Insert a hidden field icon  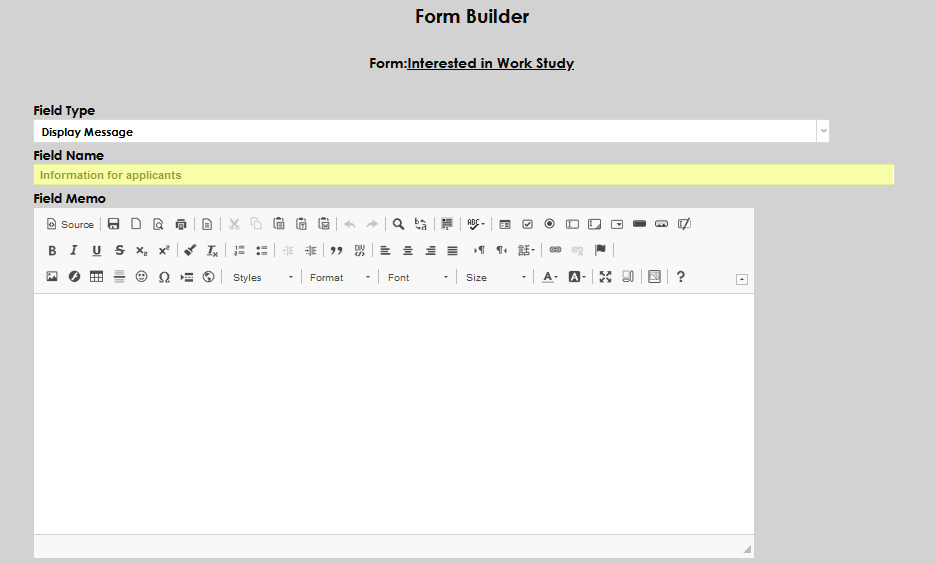(x=684, y=224)
